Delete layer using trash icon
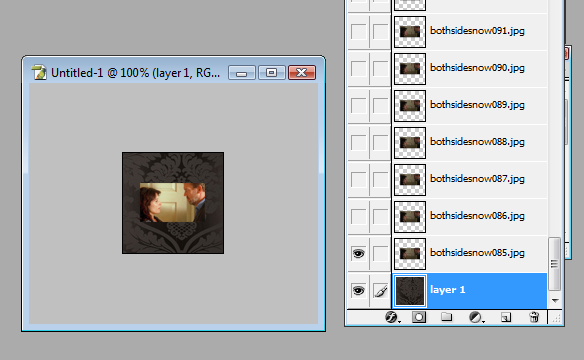 click(x=534, y=317)
